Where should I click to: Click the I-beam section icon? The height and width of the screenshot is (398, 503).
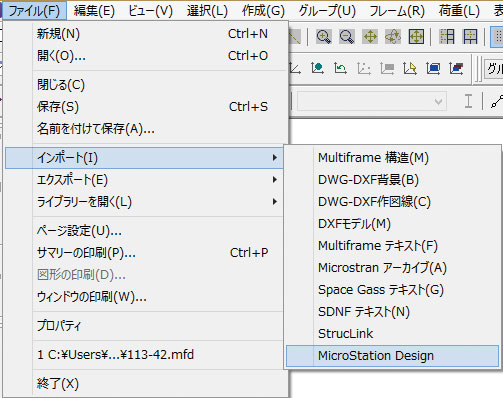click(x=468, y=101)
